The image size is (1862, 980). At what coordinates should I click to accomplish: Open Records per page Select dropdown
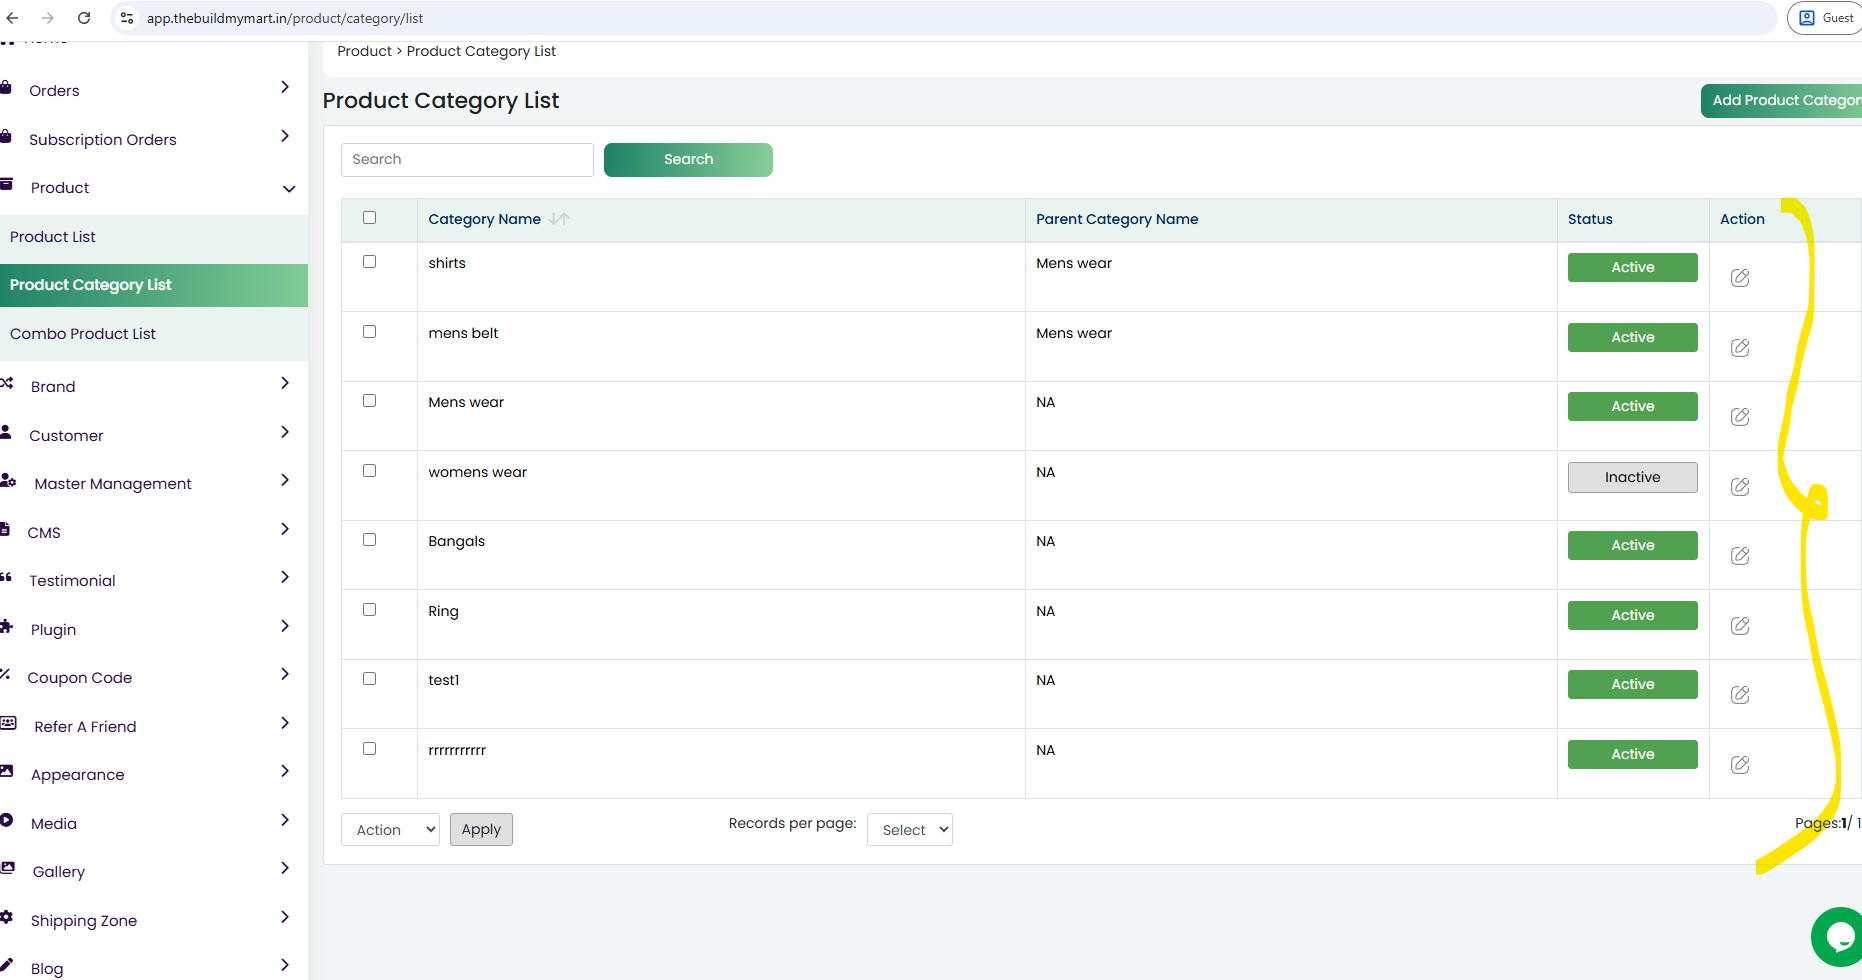pos(910,830)
